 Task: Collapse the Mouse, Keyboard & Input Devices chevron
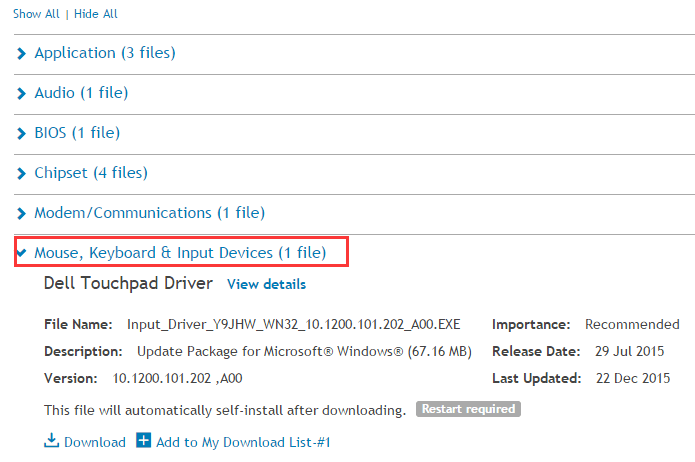pos(21,252)
